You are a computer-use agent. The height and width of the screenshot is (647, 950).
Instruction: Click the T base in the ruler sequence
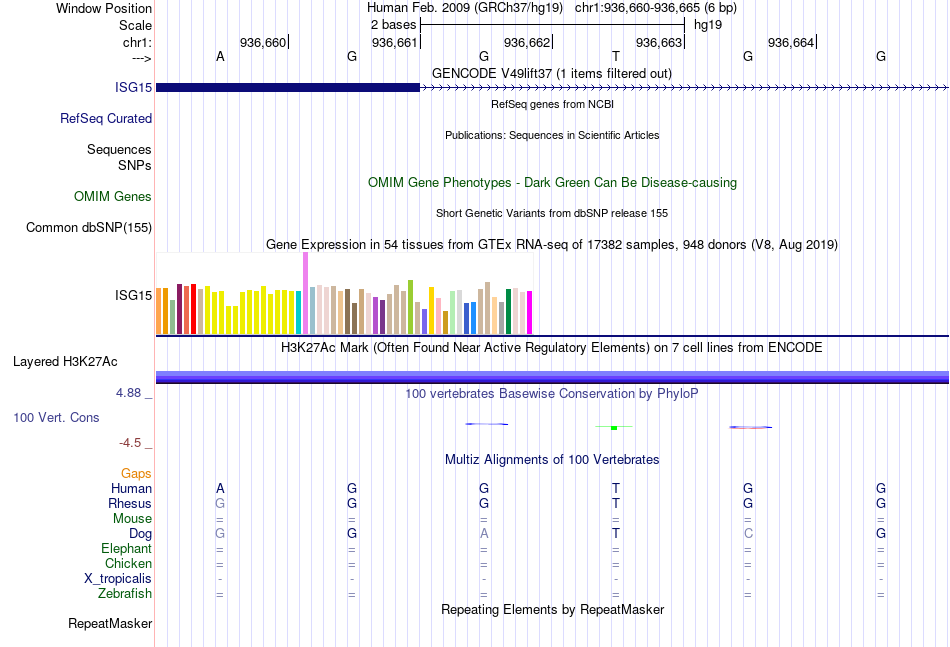click(616, 56)
